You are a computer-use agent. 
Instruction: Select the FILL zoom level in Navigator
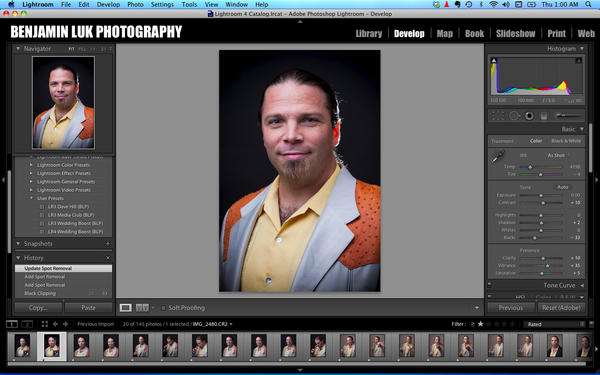[82, 49]
